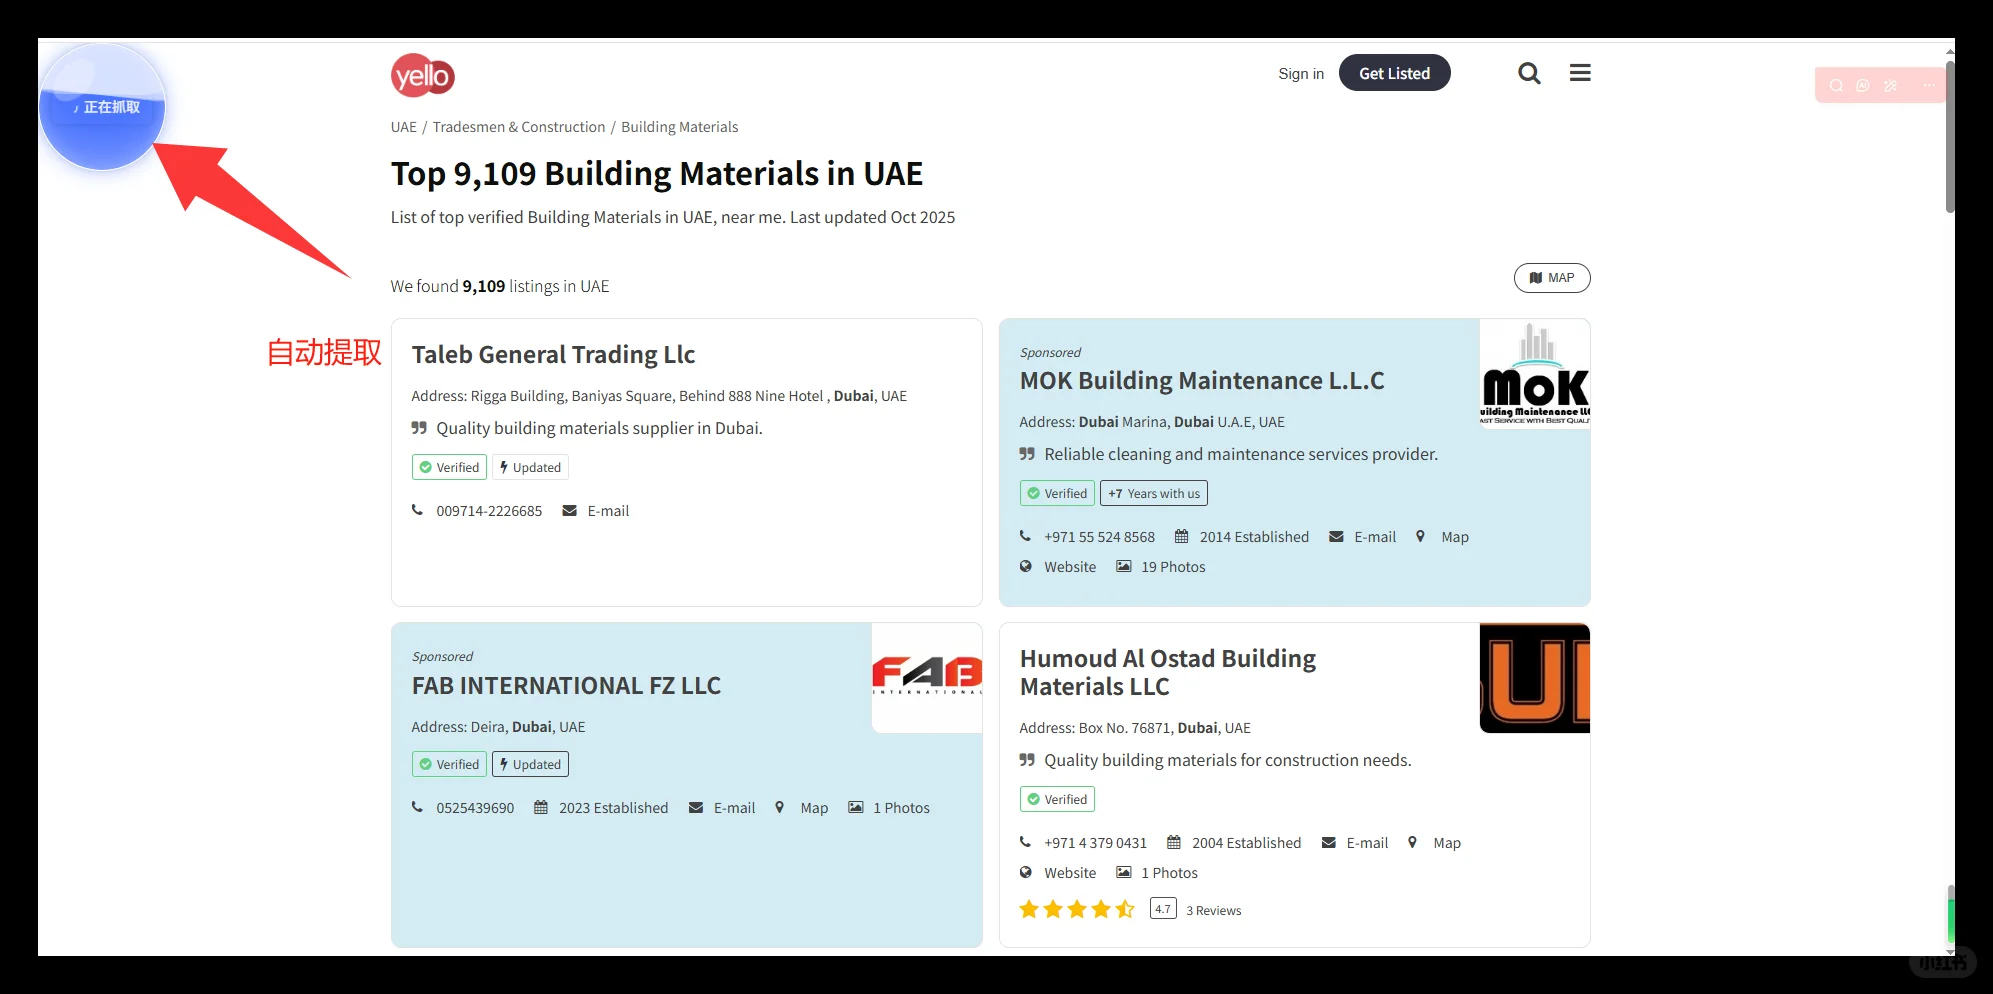
Task: Click the envelope icon on MOK Building Maintenance card
Action: point(1336,536)
